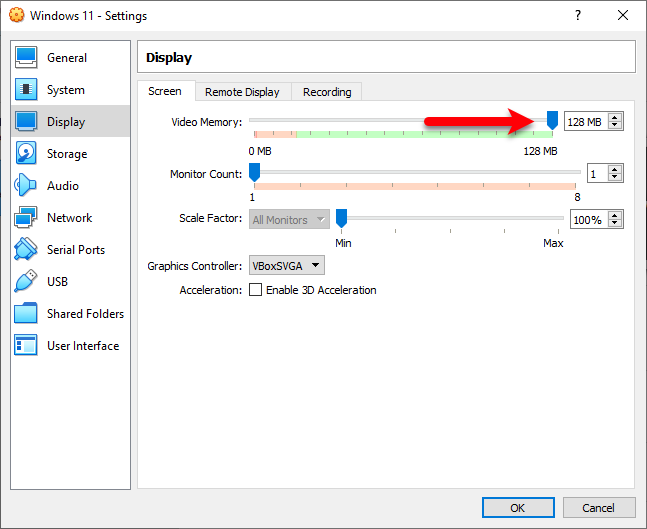Screen dimensions: 647x529
Task: Click the Display page heading
Action: coord(169,58)
